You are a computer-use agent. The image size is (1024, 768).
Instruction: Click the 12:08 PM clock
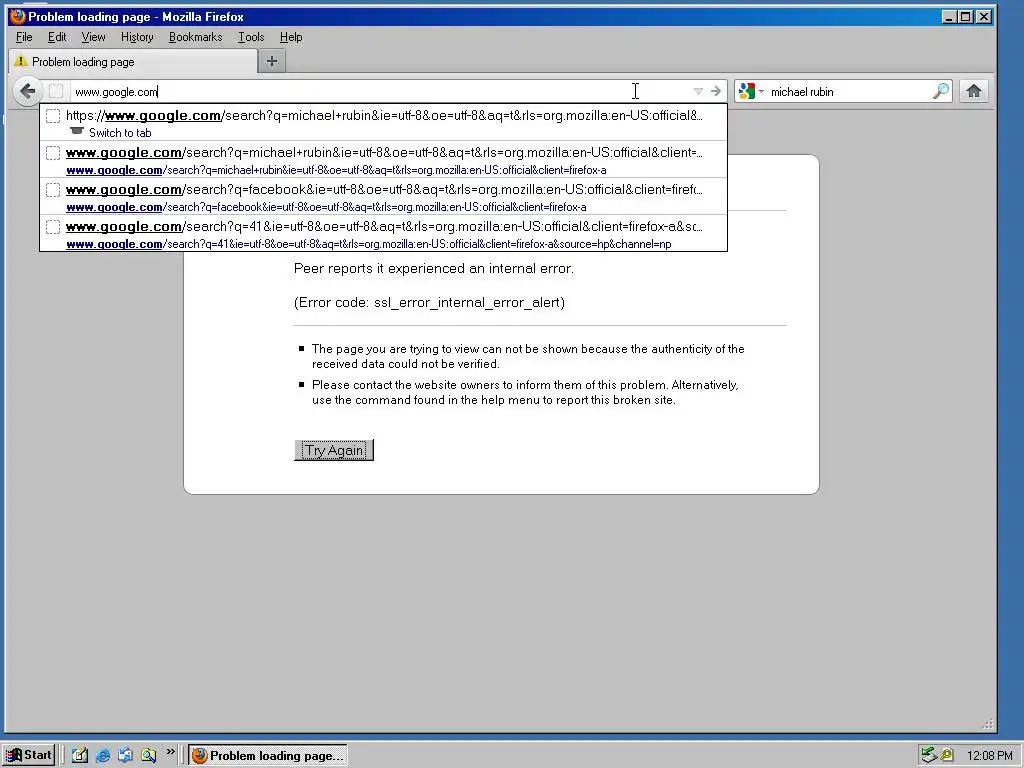coord(989,756)
